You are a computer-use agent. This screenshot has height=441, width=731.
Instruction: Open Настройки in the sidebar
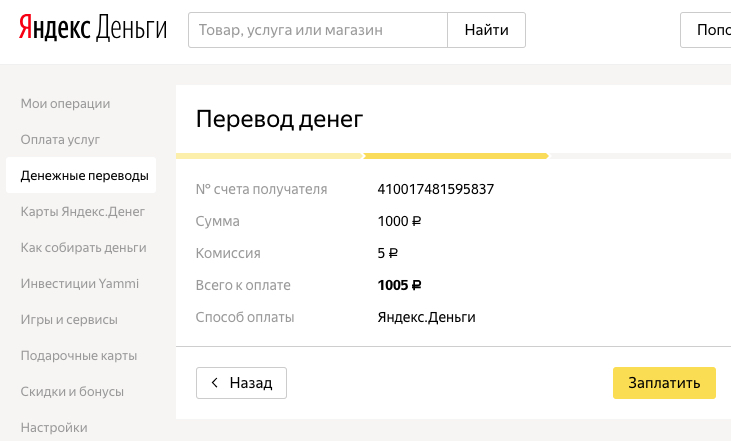pyautogui.click(x=54, y=427)
